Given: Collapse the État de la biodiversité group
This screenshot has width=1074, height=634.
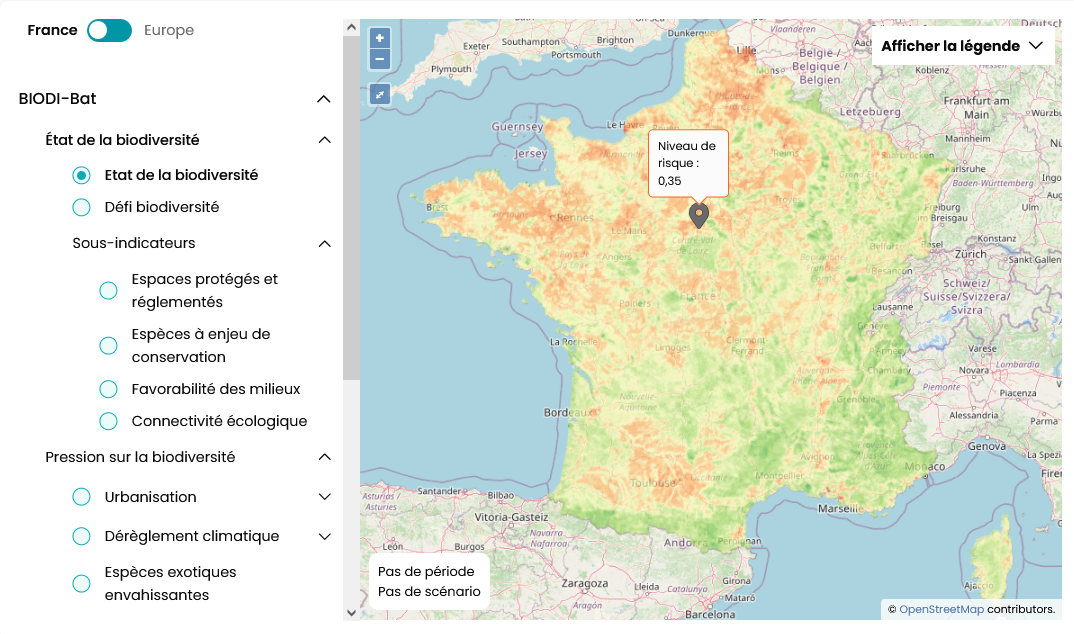Looking at the screenshot, I should (324, 140).
